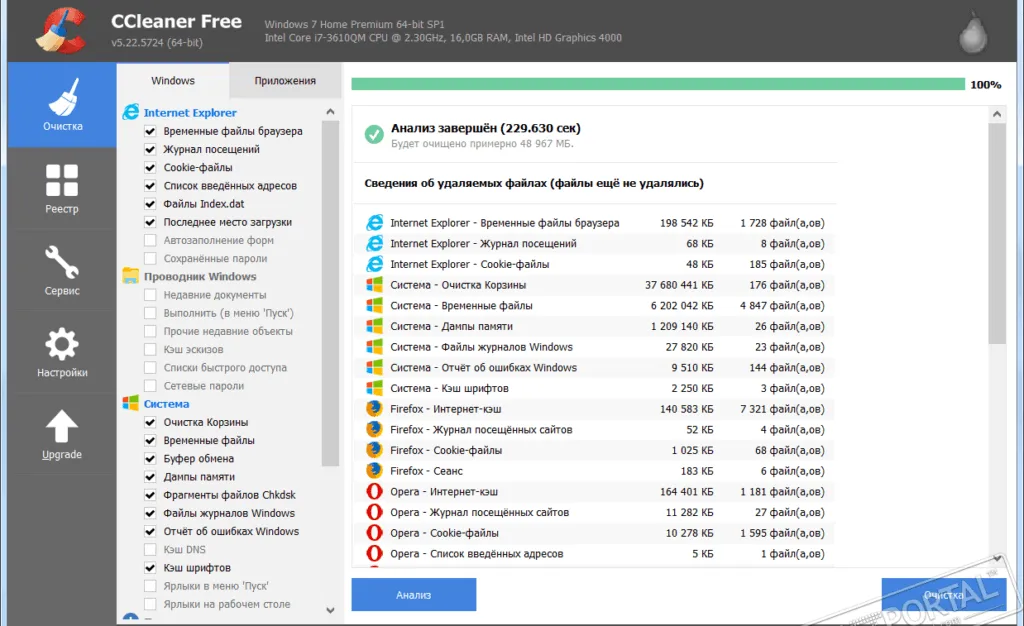Select the Firefox - Cookie-файлы result row
The image size is (1024, 626).
594,450
